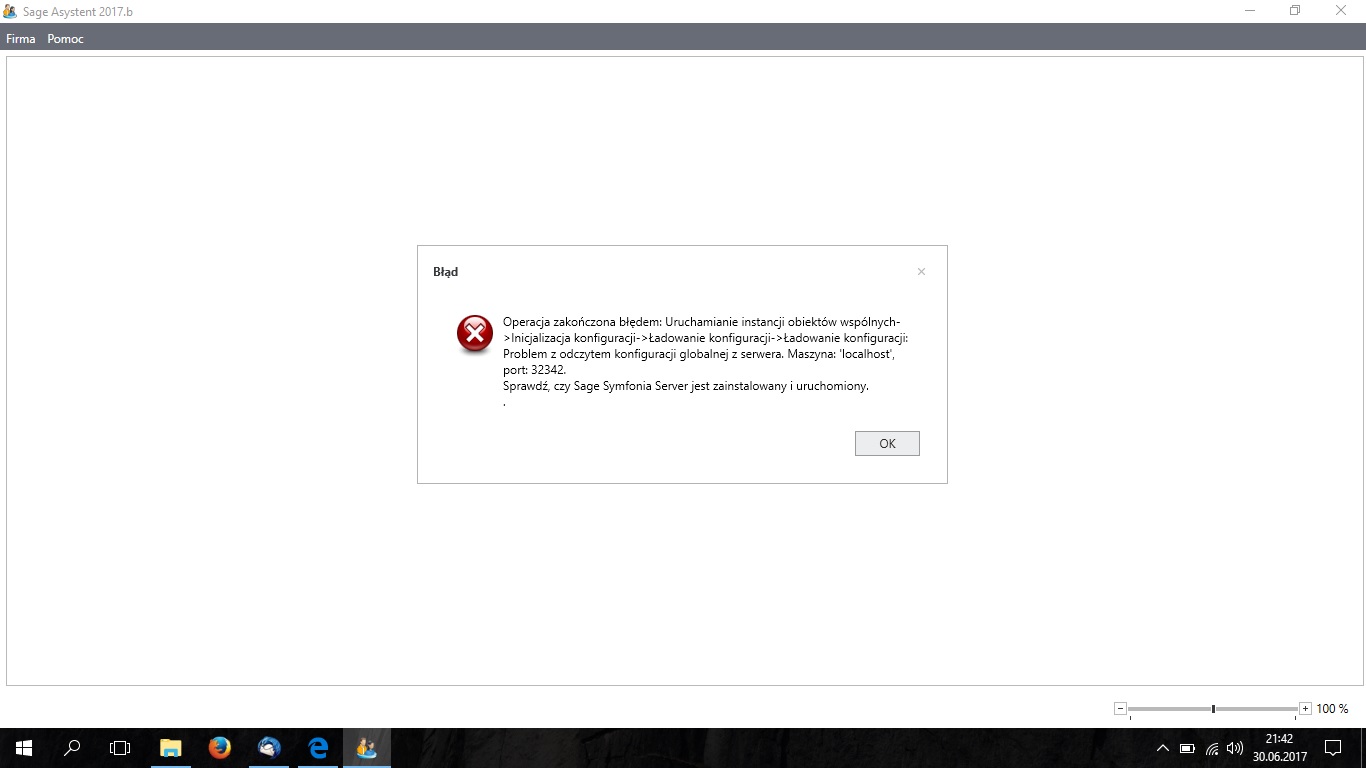Click the zoom slider handle

(x=1213, y=708)
